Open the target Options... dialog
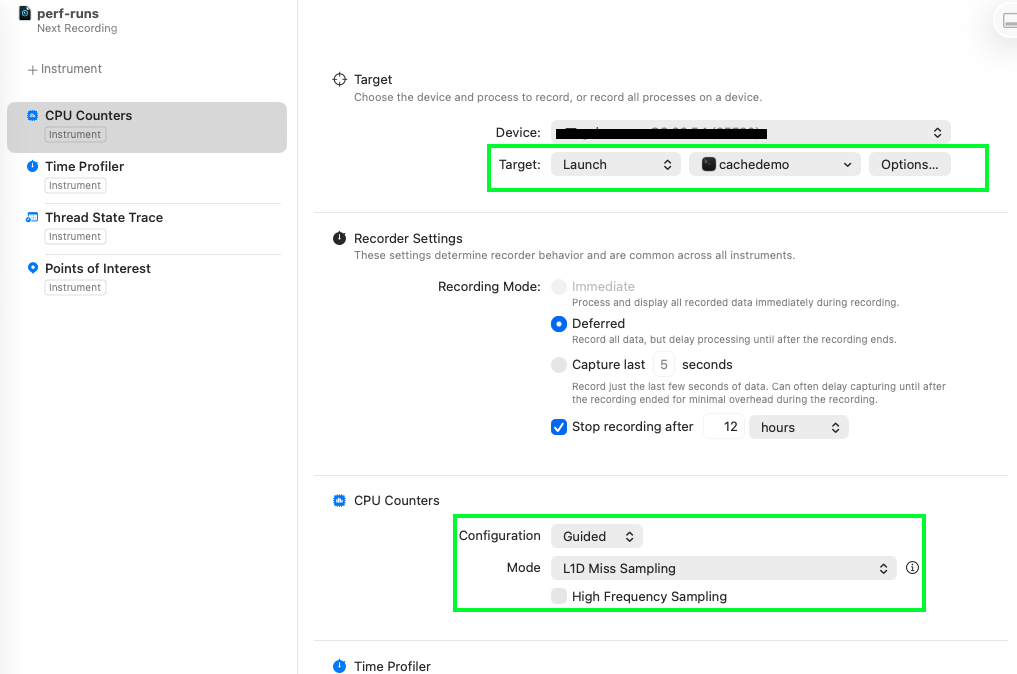This screenshot has height=674, width=1017. [909, 164]
